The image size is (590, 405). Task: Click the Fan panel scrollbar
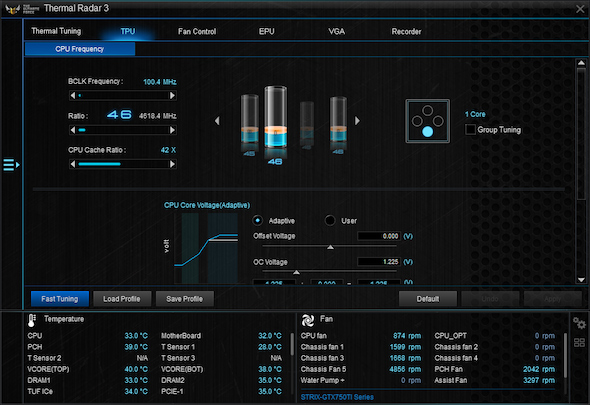pyautogui.click(x=565, y=356)
